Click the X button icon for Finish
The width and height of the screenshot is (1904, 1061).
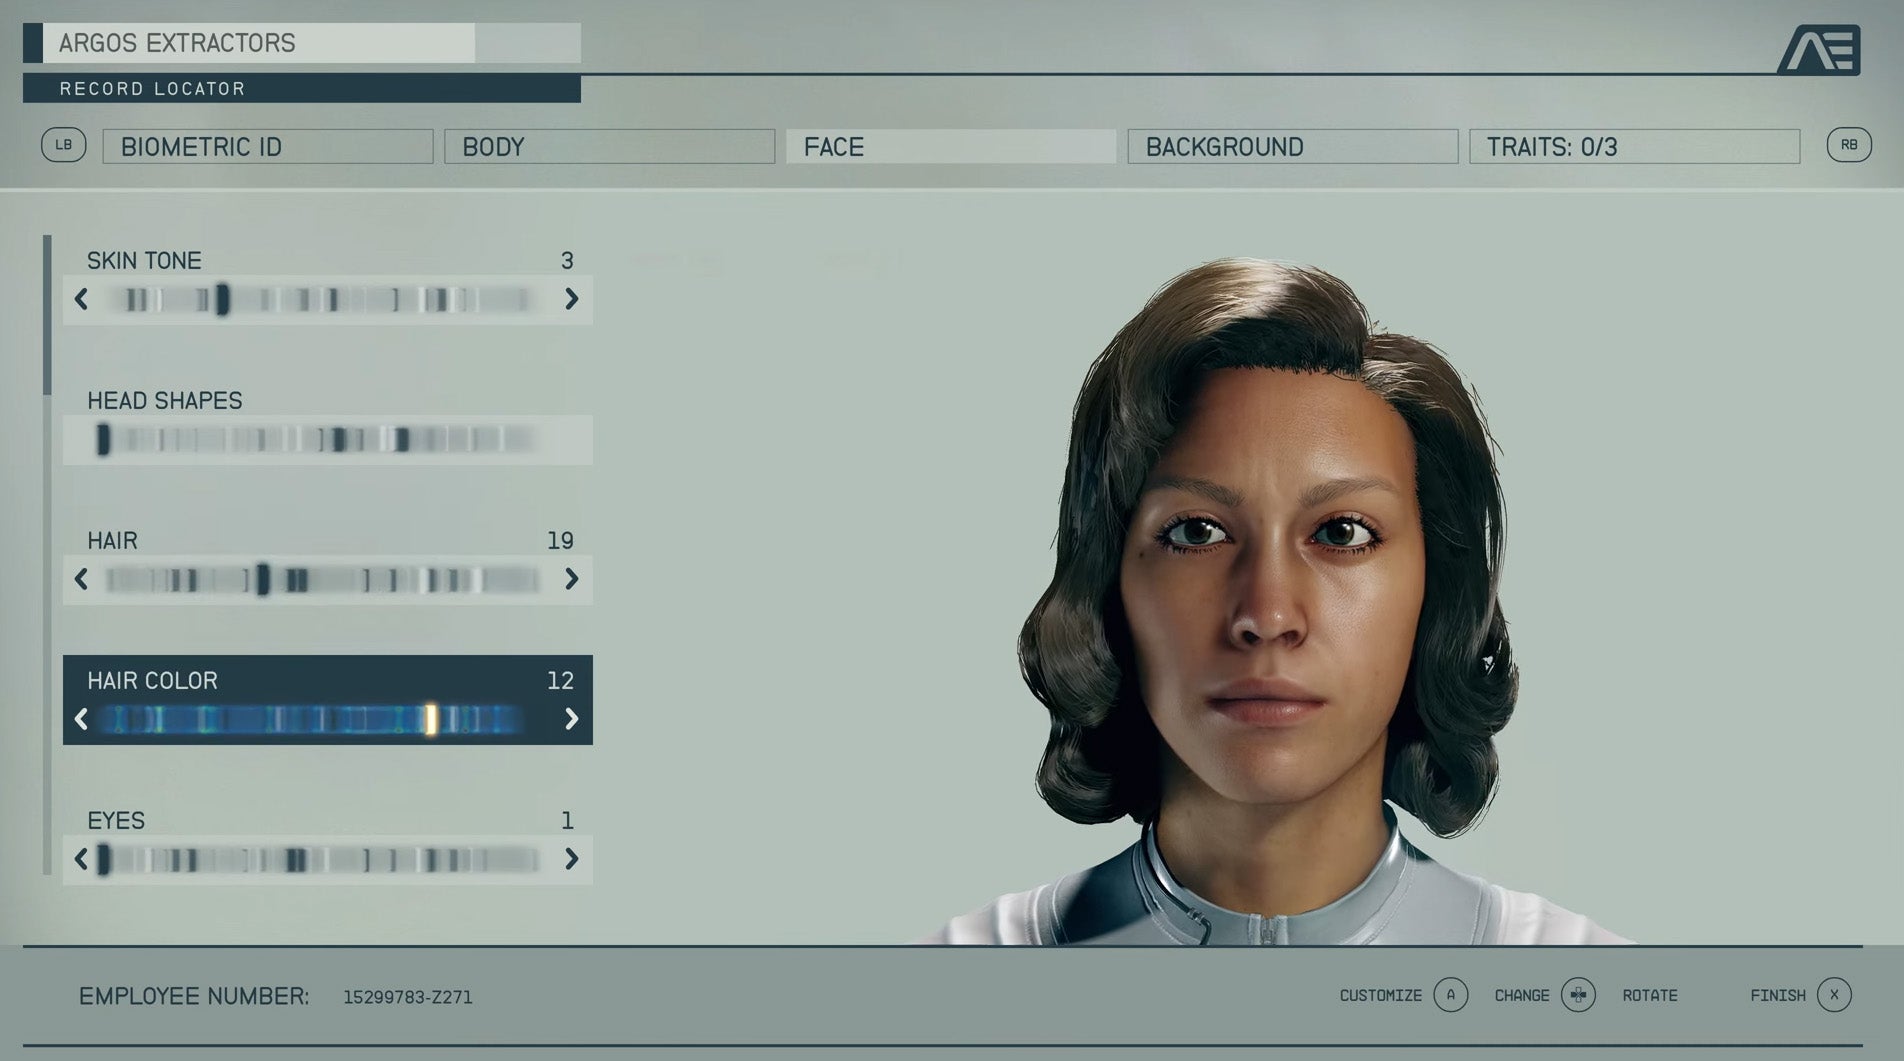point(1834,995)
